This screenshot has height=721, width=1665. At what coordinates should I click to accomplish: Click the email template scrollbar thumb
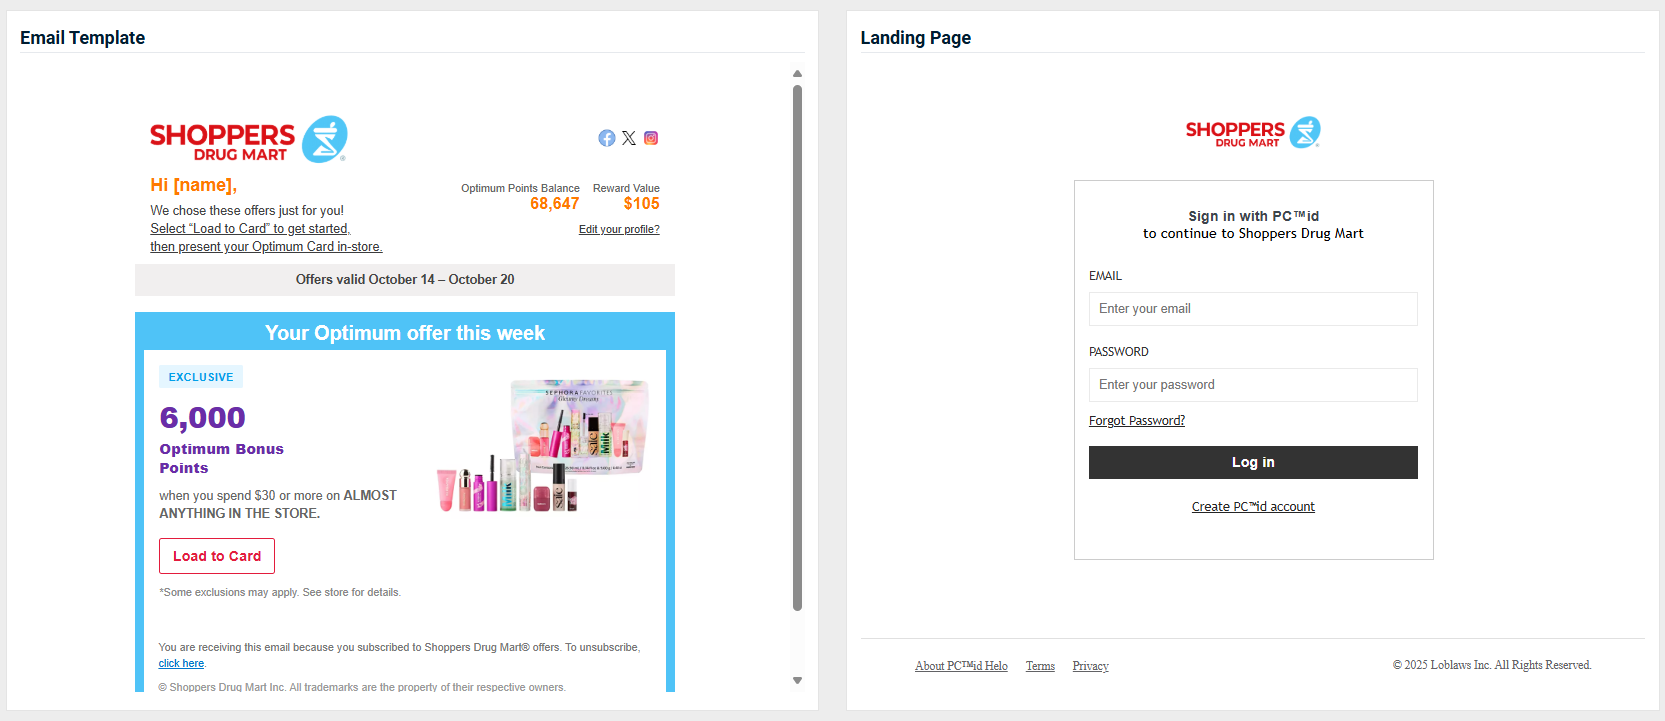pyautogui.click(x=797, y=347)
